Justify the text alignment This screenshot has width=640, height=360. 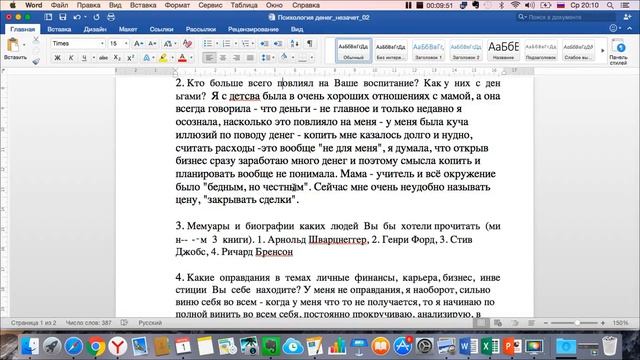pyautogui.click(x=250, y=58)
